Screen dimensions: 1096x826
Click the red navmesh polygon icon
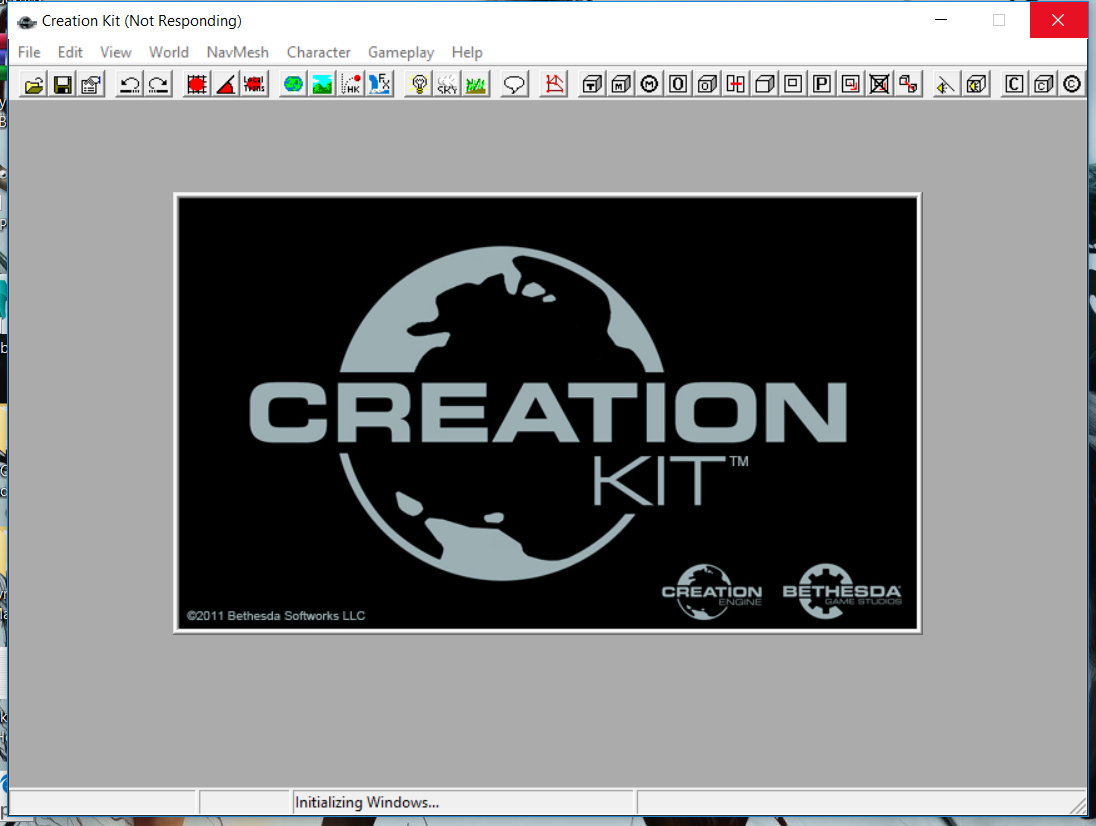pyautogui.click(x=554, y=85)
